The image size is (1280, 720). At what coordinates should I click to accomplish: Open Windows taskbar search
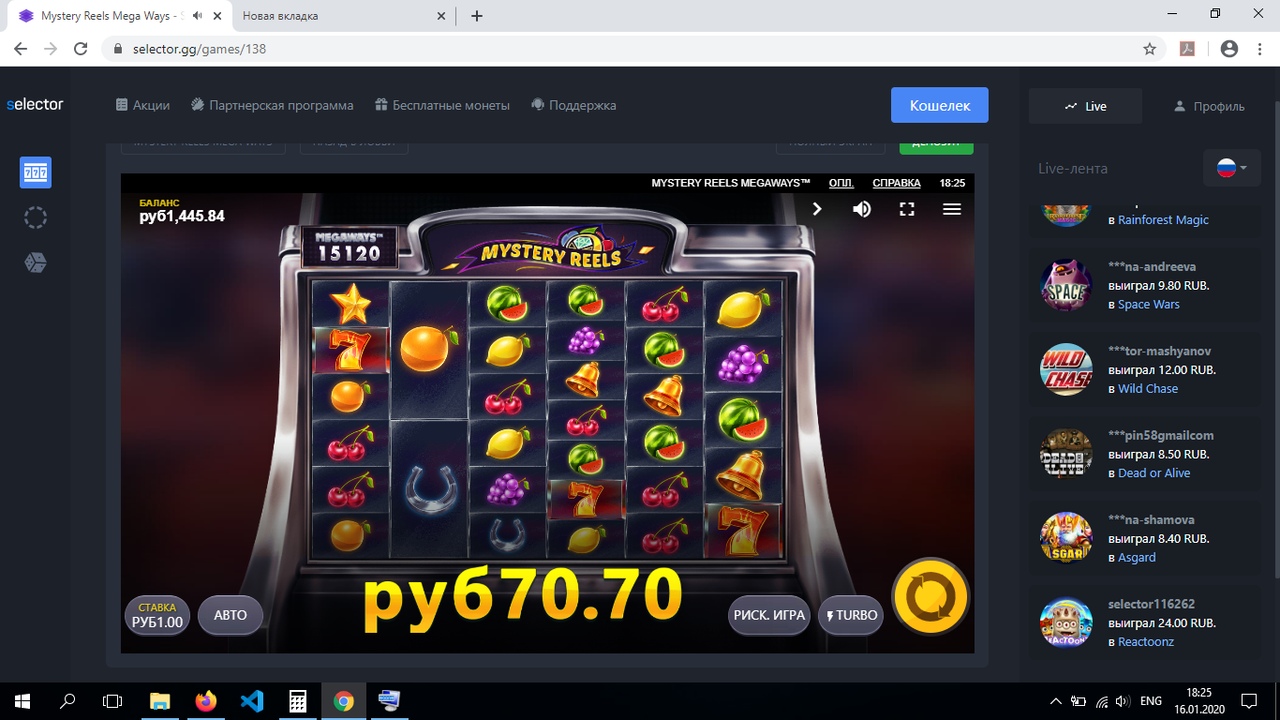pyautogui.click(x=68, y=701)
